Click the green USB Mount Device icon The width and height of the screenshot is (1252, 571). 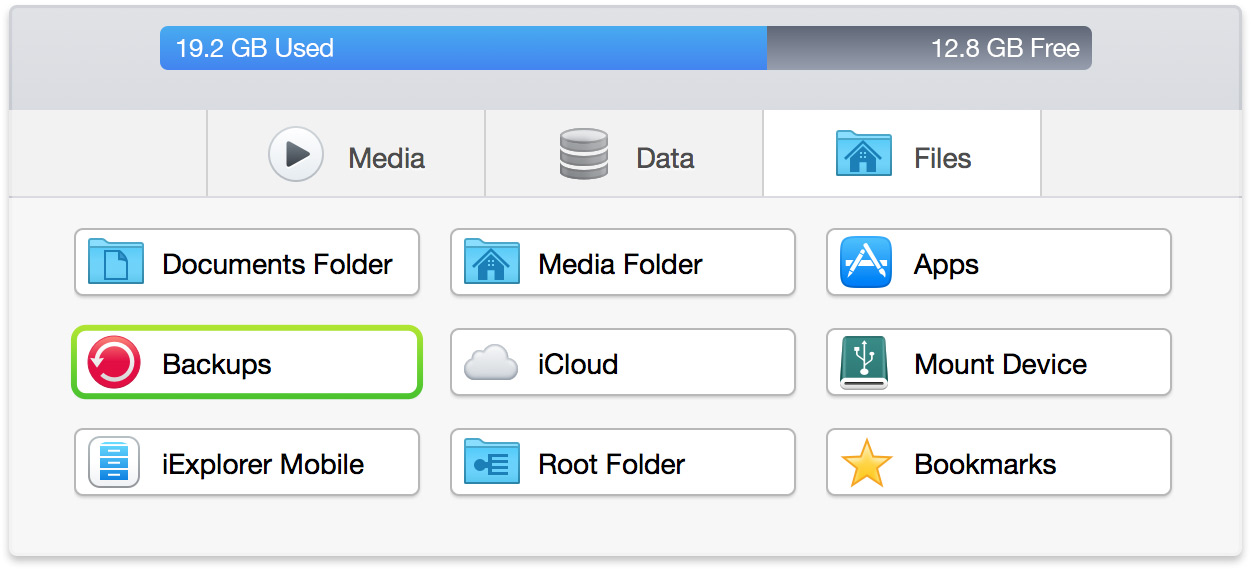pyautogui.click(x=863, y=363)
